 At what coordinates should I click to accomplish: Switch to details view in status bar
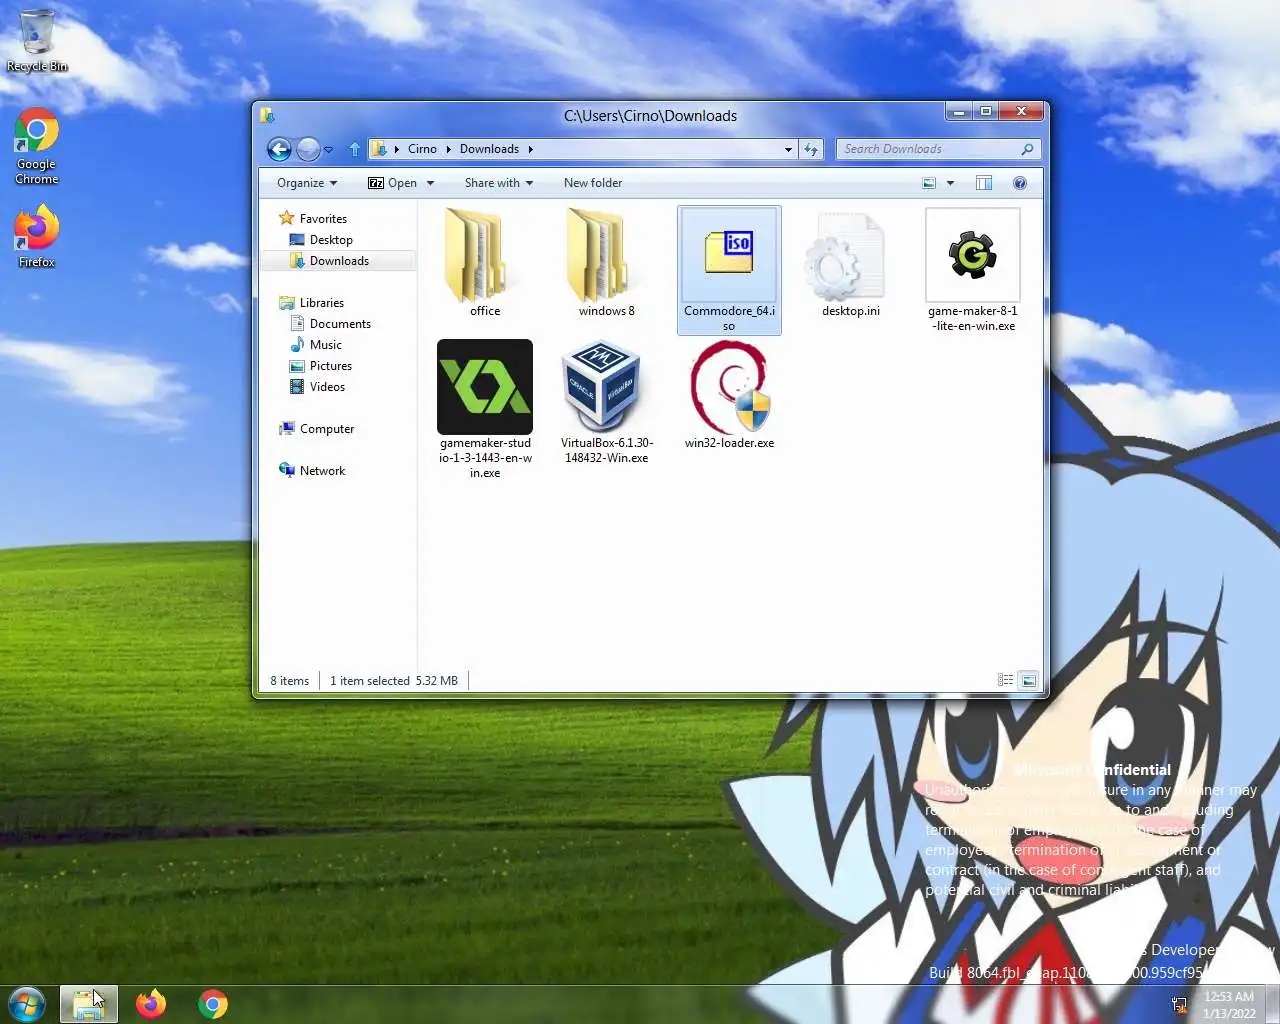(1006, 680)
